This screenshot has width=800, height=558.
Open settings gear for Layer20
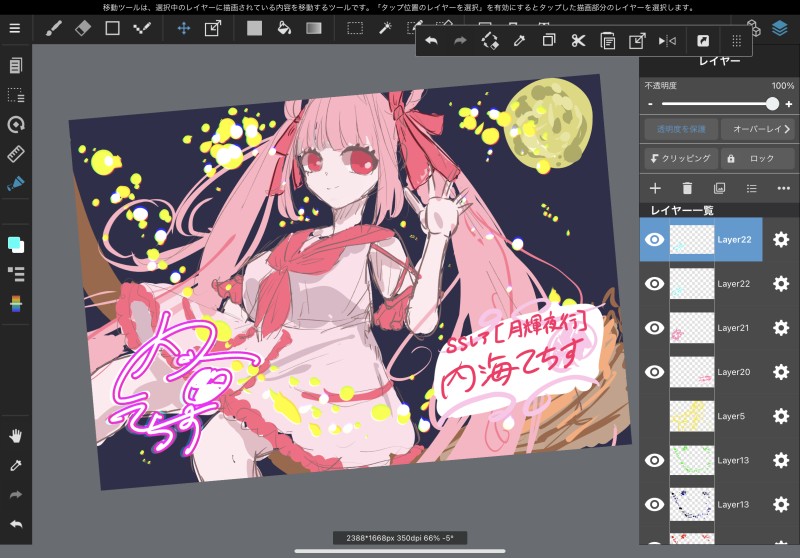click(x=781, y=372)
